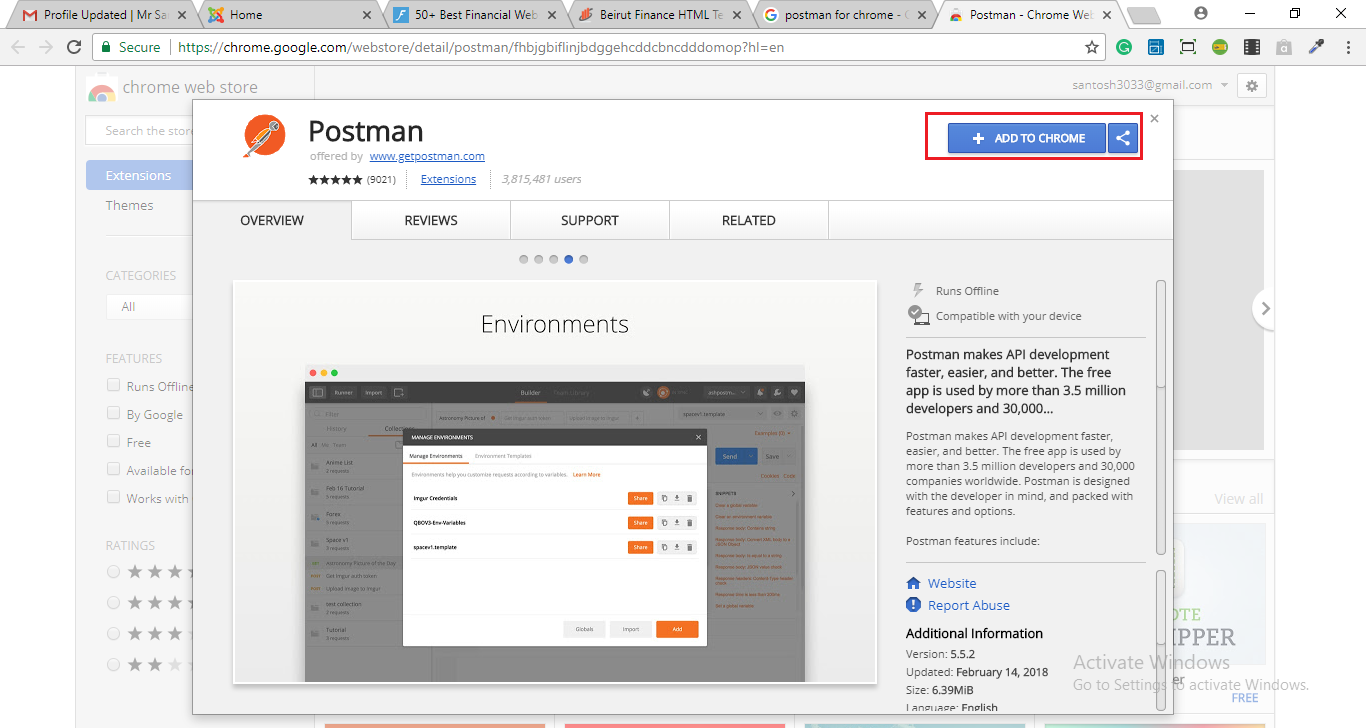The height and width of the screenshot is (728, 1366).
Task: Close the Postman extension detail dialog
Action: tap(1154, 118)
